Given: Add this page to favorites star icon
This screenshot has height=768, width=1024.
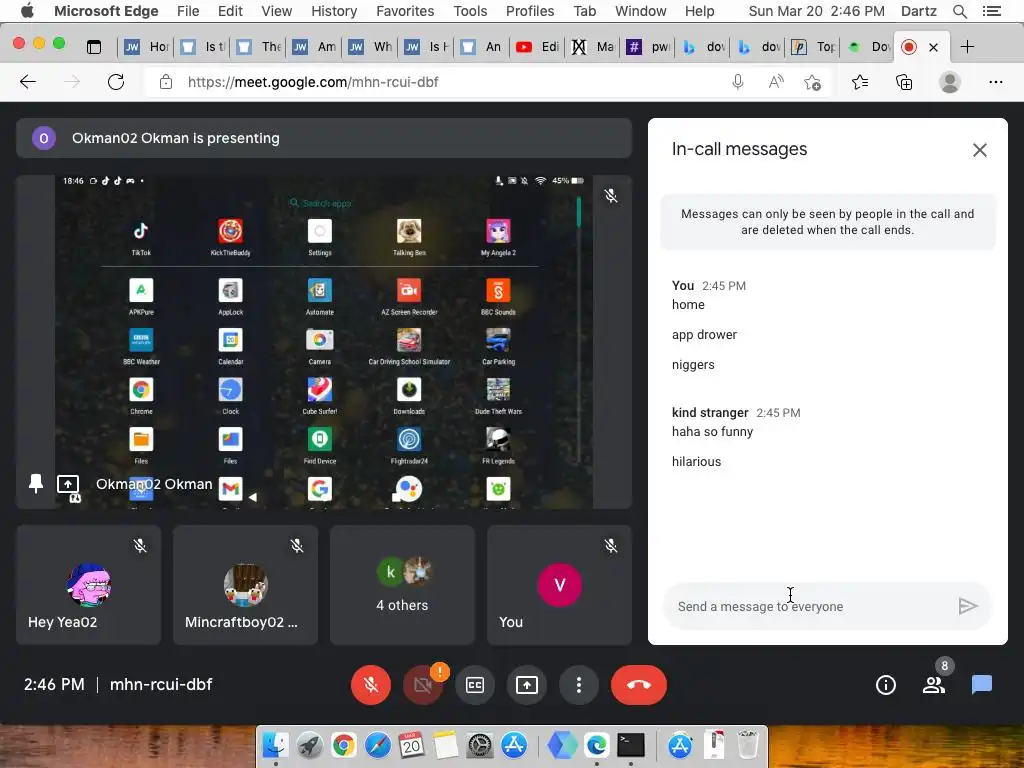Looking at the screenshot, I should tap(812, 82).
